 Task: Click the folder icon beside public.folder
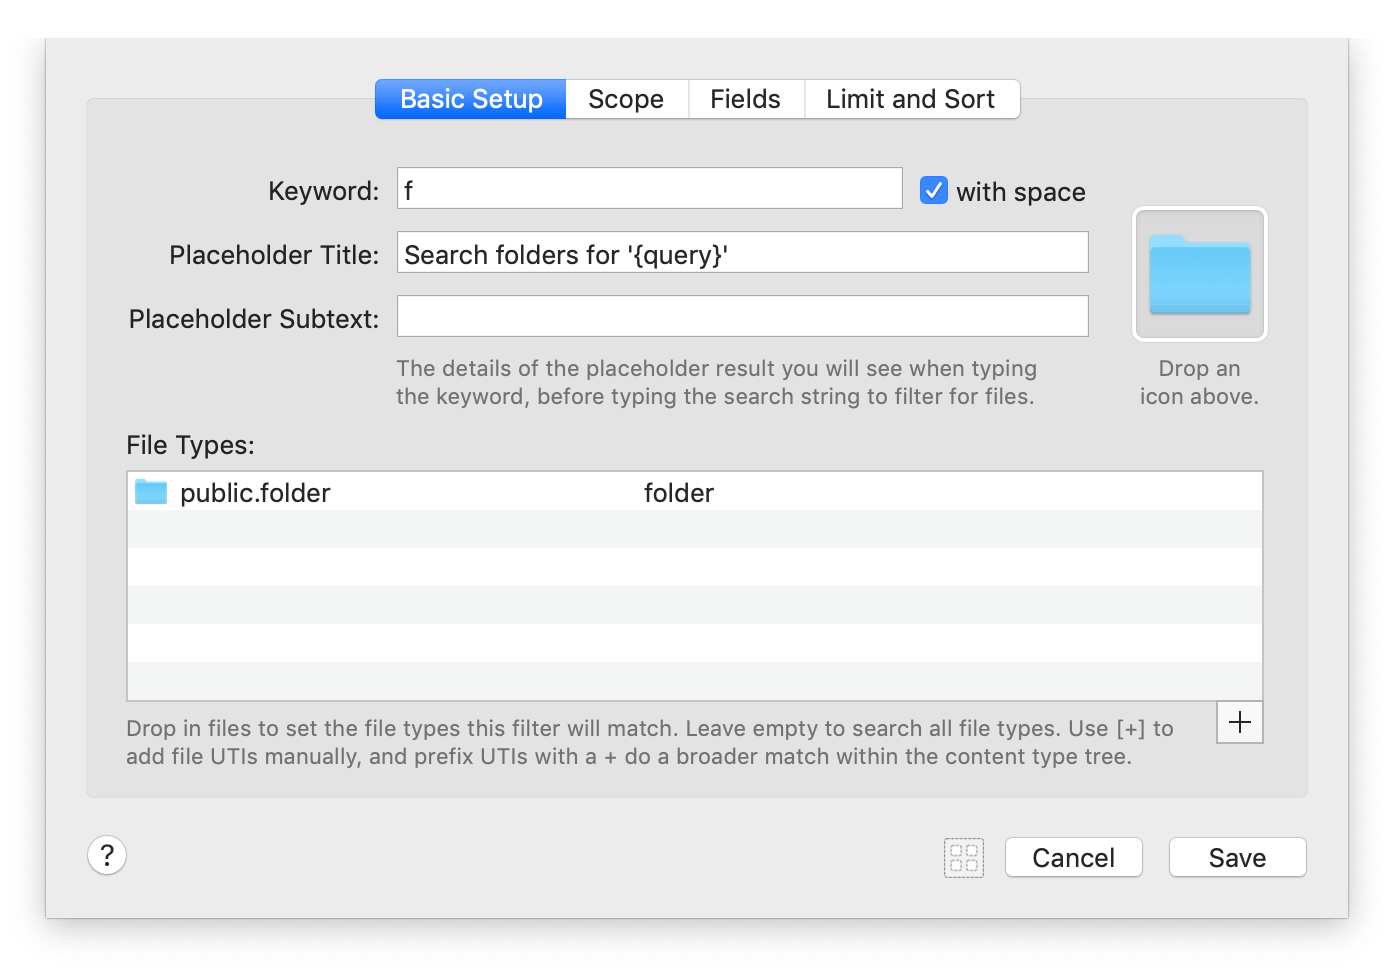(151, 491)
